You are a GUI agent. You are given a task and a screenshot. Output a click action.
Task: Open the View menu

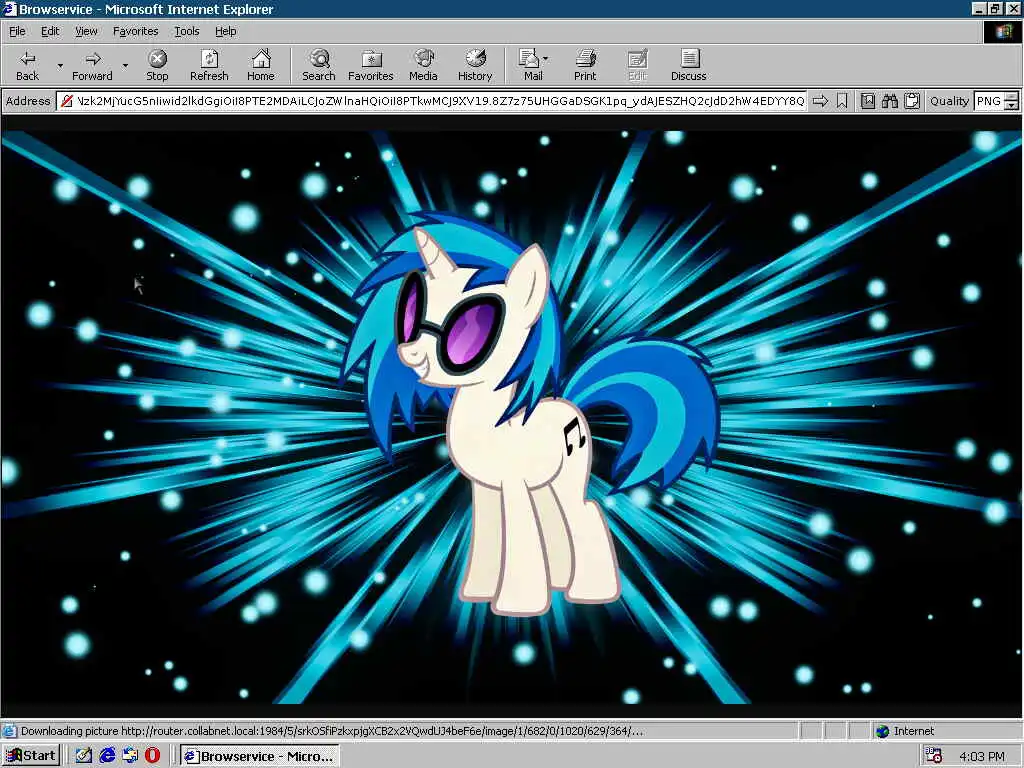pos(86,31)
